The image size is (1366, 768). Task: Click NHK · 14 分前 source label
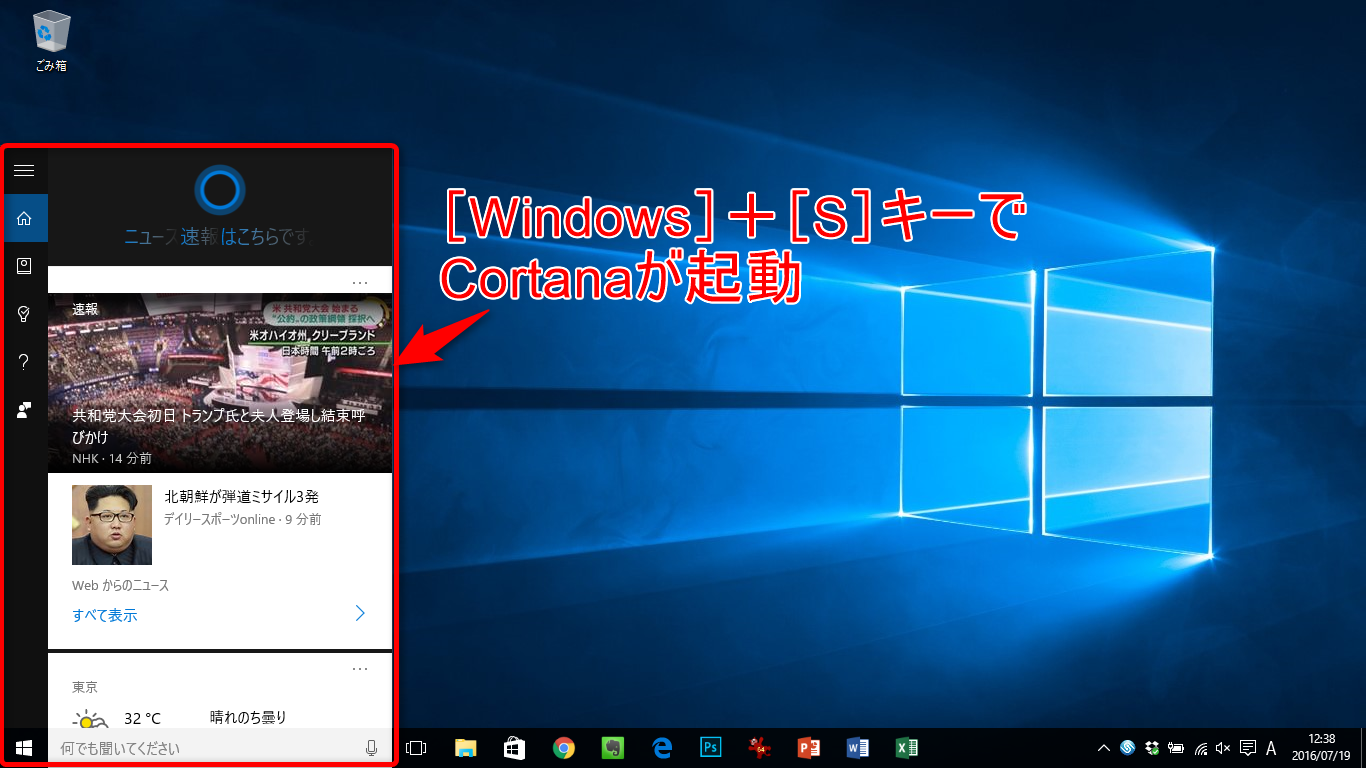tap(112, 459)
